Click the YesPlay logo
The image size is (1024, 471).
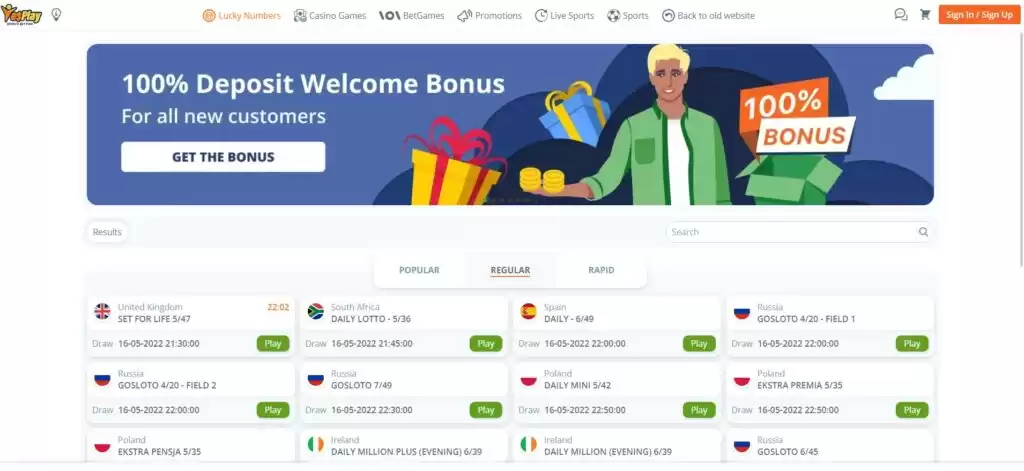pyautogui.click(x=22, y=14)
